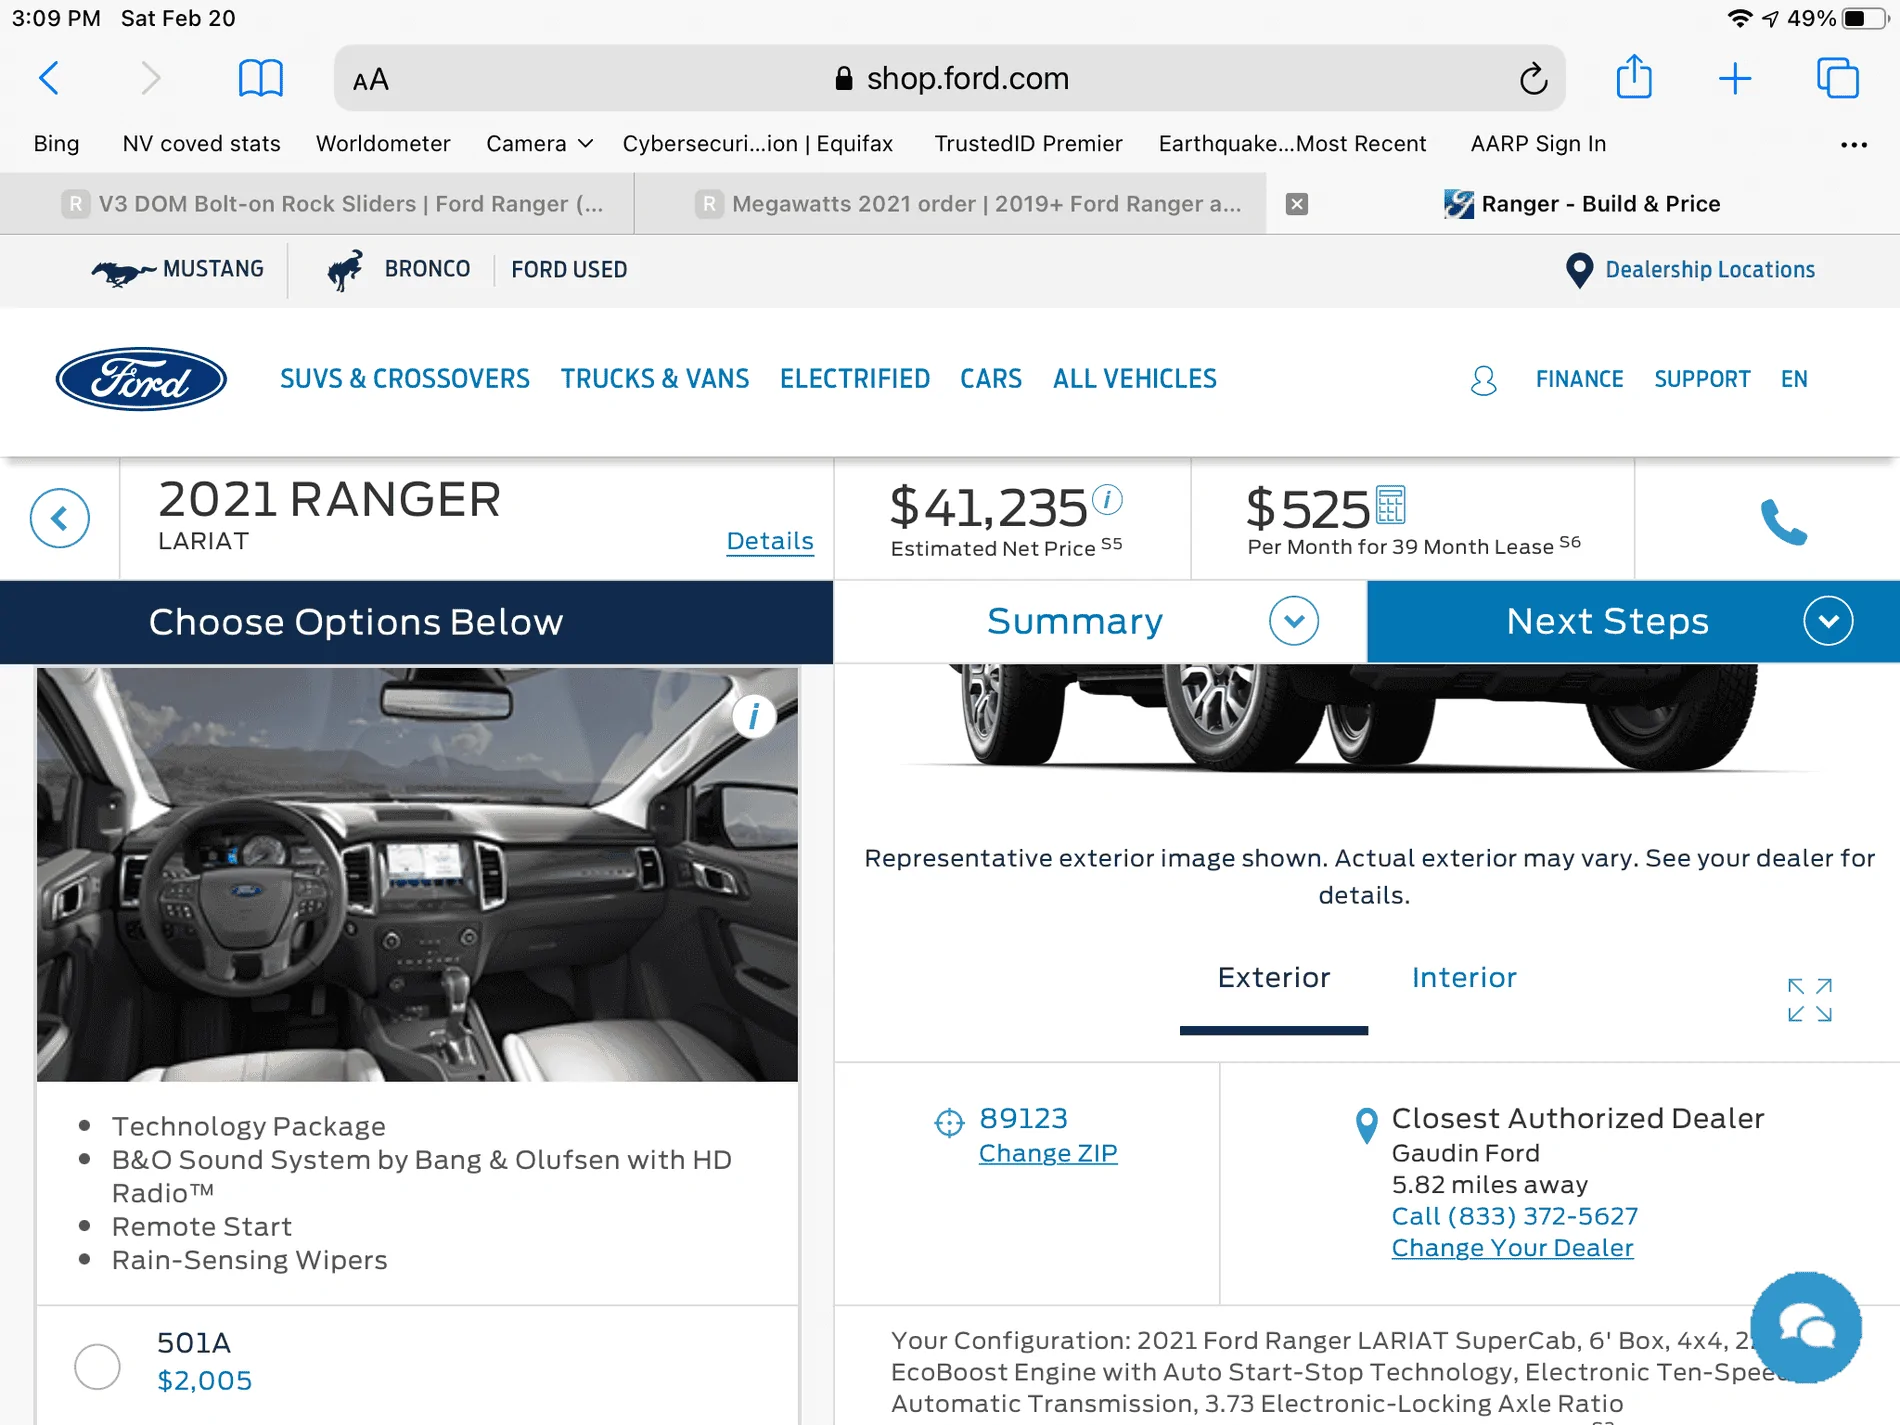Screen dimensions: 1900x1425
Task: Switch to V3 DOM Bolt-on Rock Sliders tab
Action: coord(317,204)
